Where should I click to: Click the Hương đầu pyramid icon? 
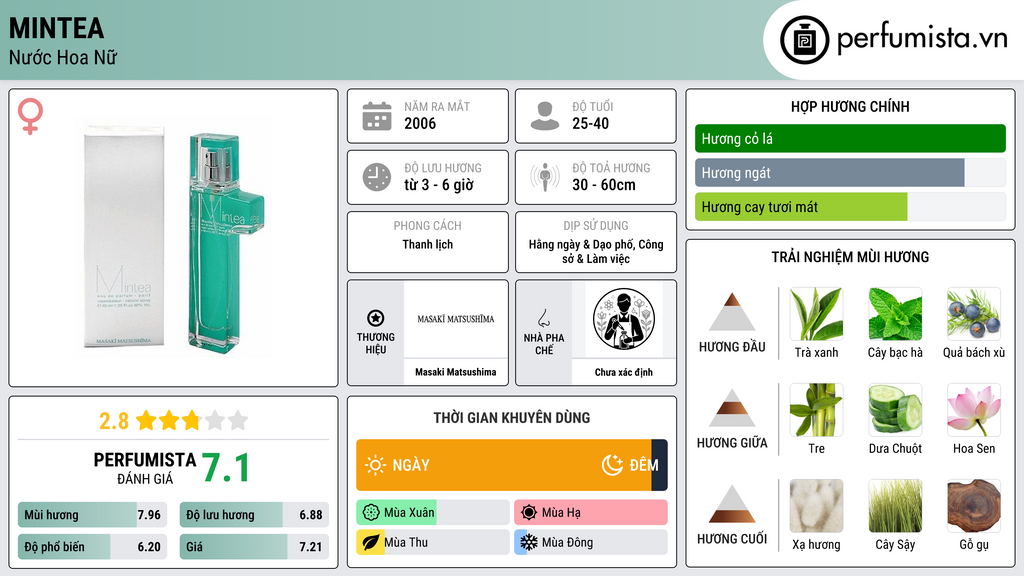[x=732, y=312]
